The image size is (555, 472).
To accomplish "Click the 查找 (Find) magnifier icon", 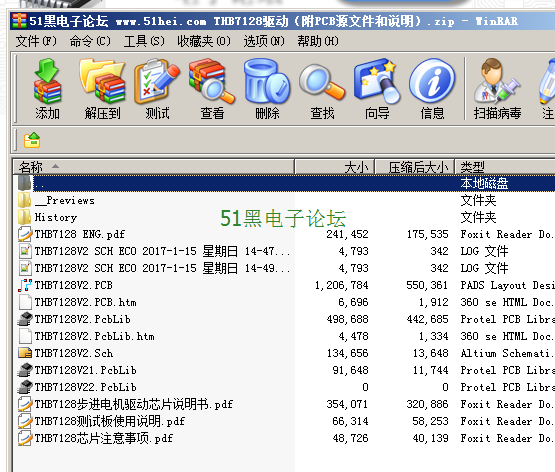I will (x=322, y=82).
